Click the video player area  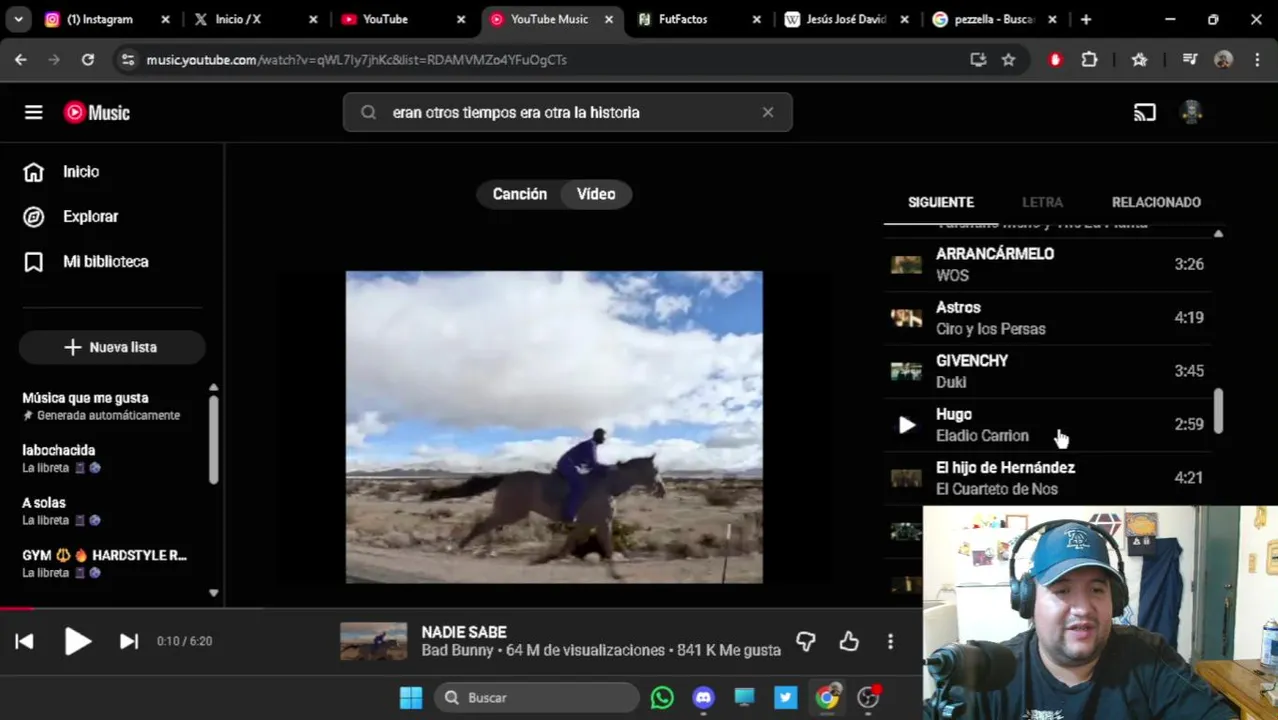point(554,427)
